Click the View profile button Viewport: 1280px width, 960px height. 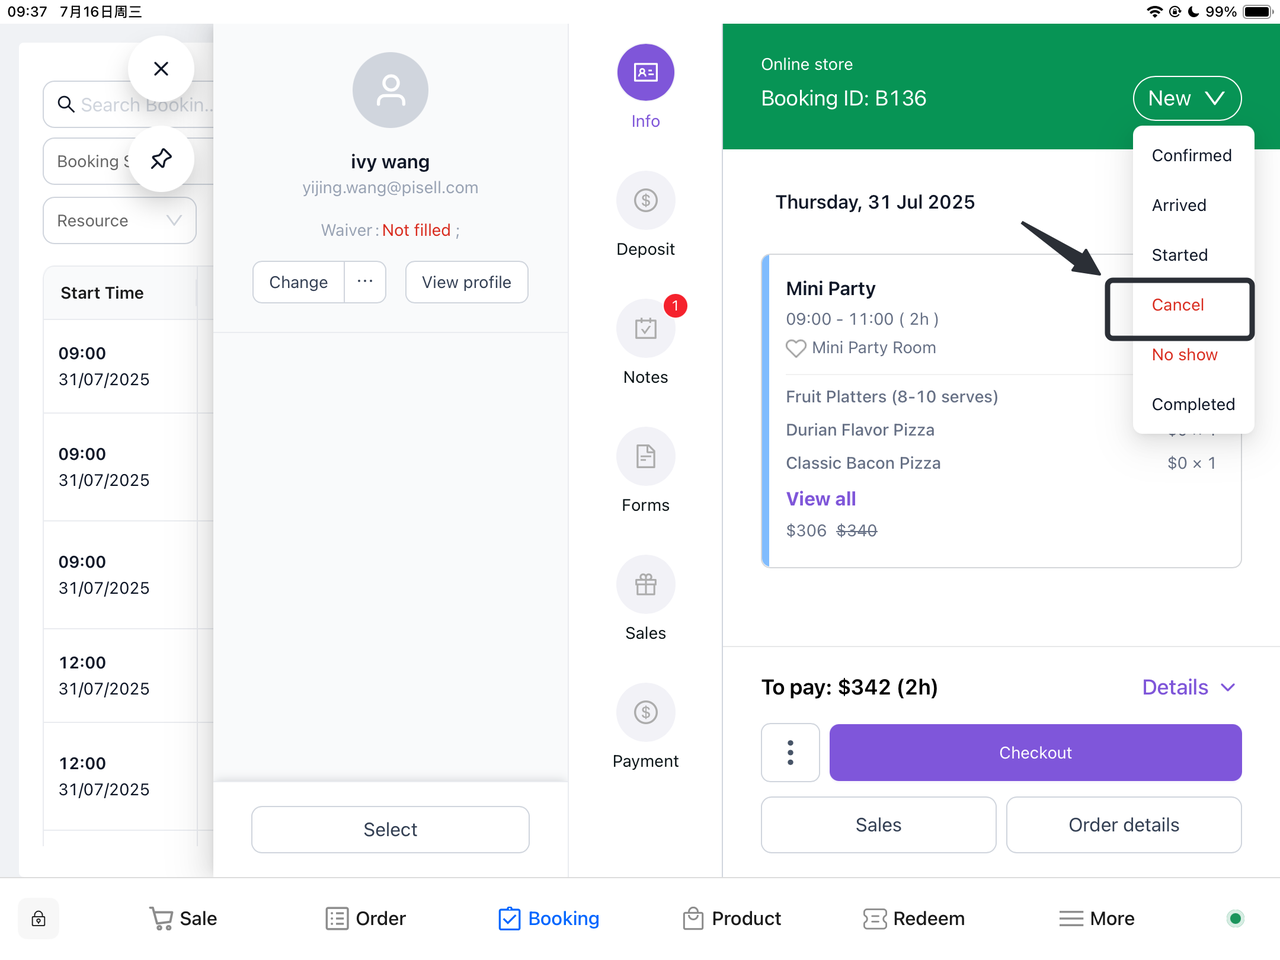tap(467, 283)
